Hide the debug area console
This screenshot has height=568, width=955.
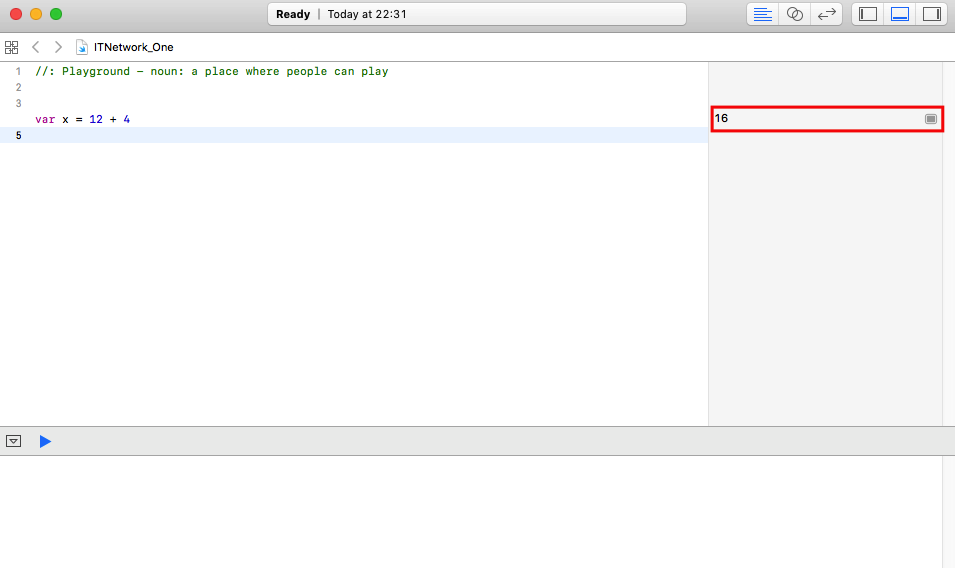point(13,441)
